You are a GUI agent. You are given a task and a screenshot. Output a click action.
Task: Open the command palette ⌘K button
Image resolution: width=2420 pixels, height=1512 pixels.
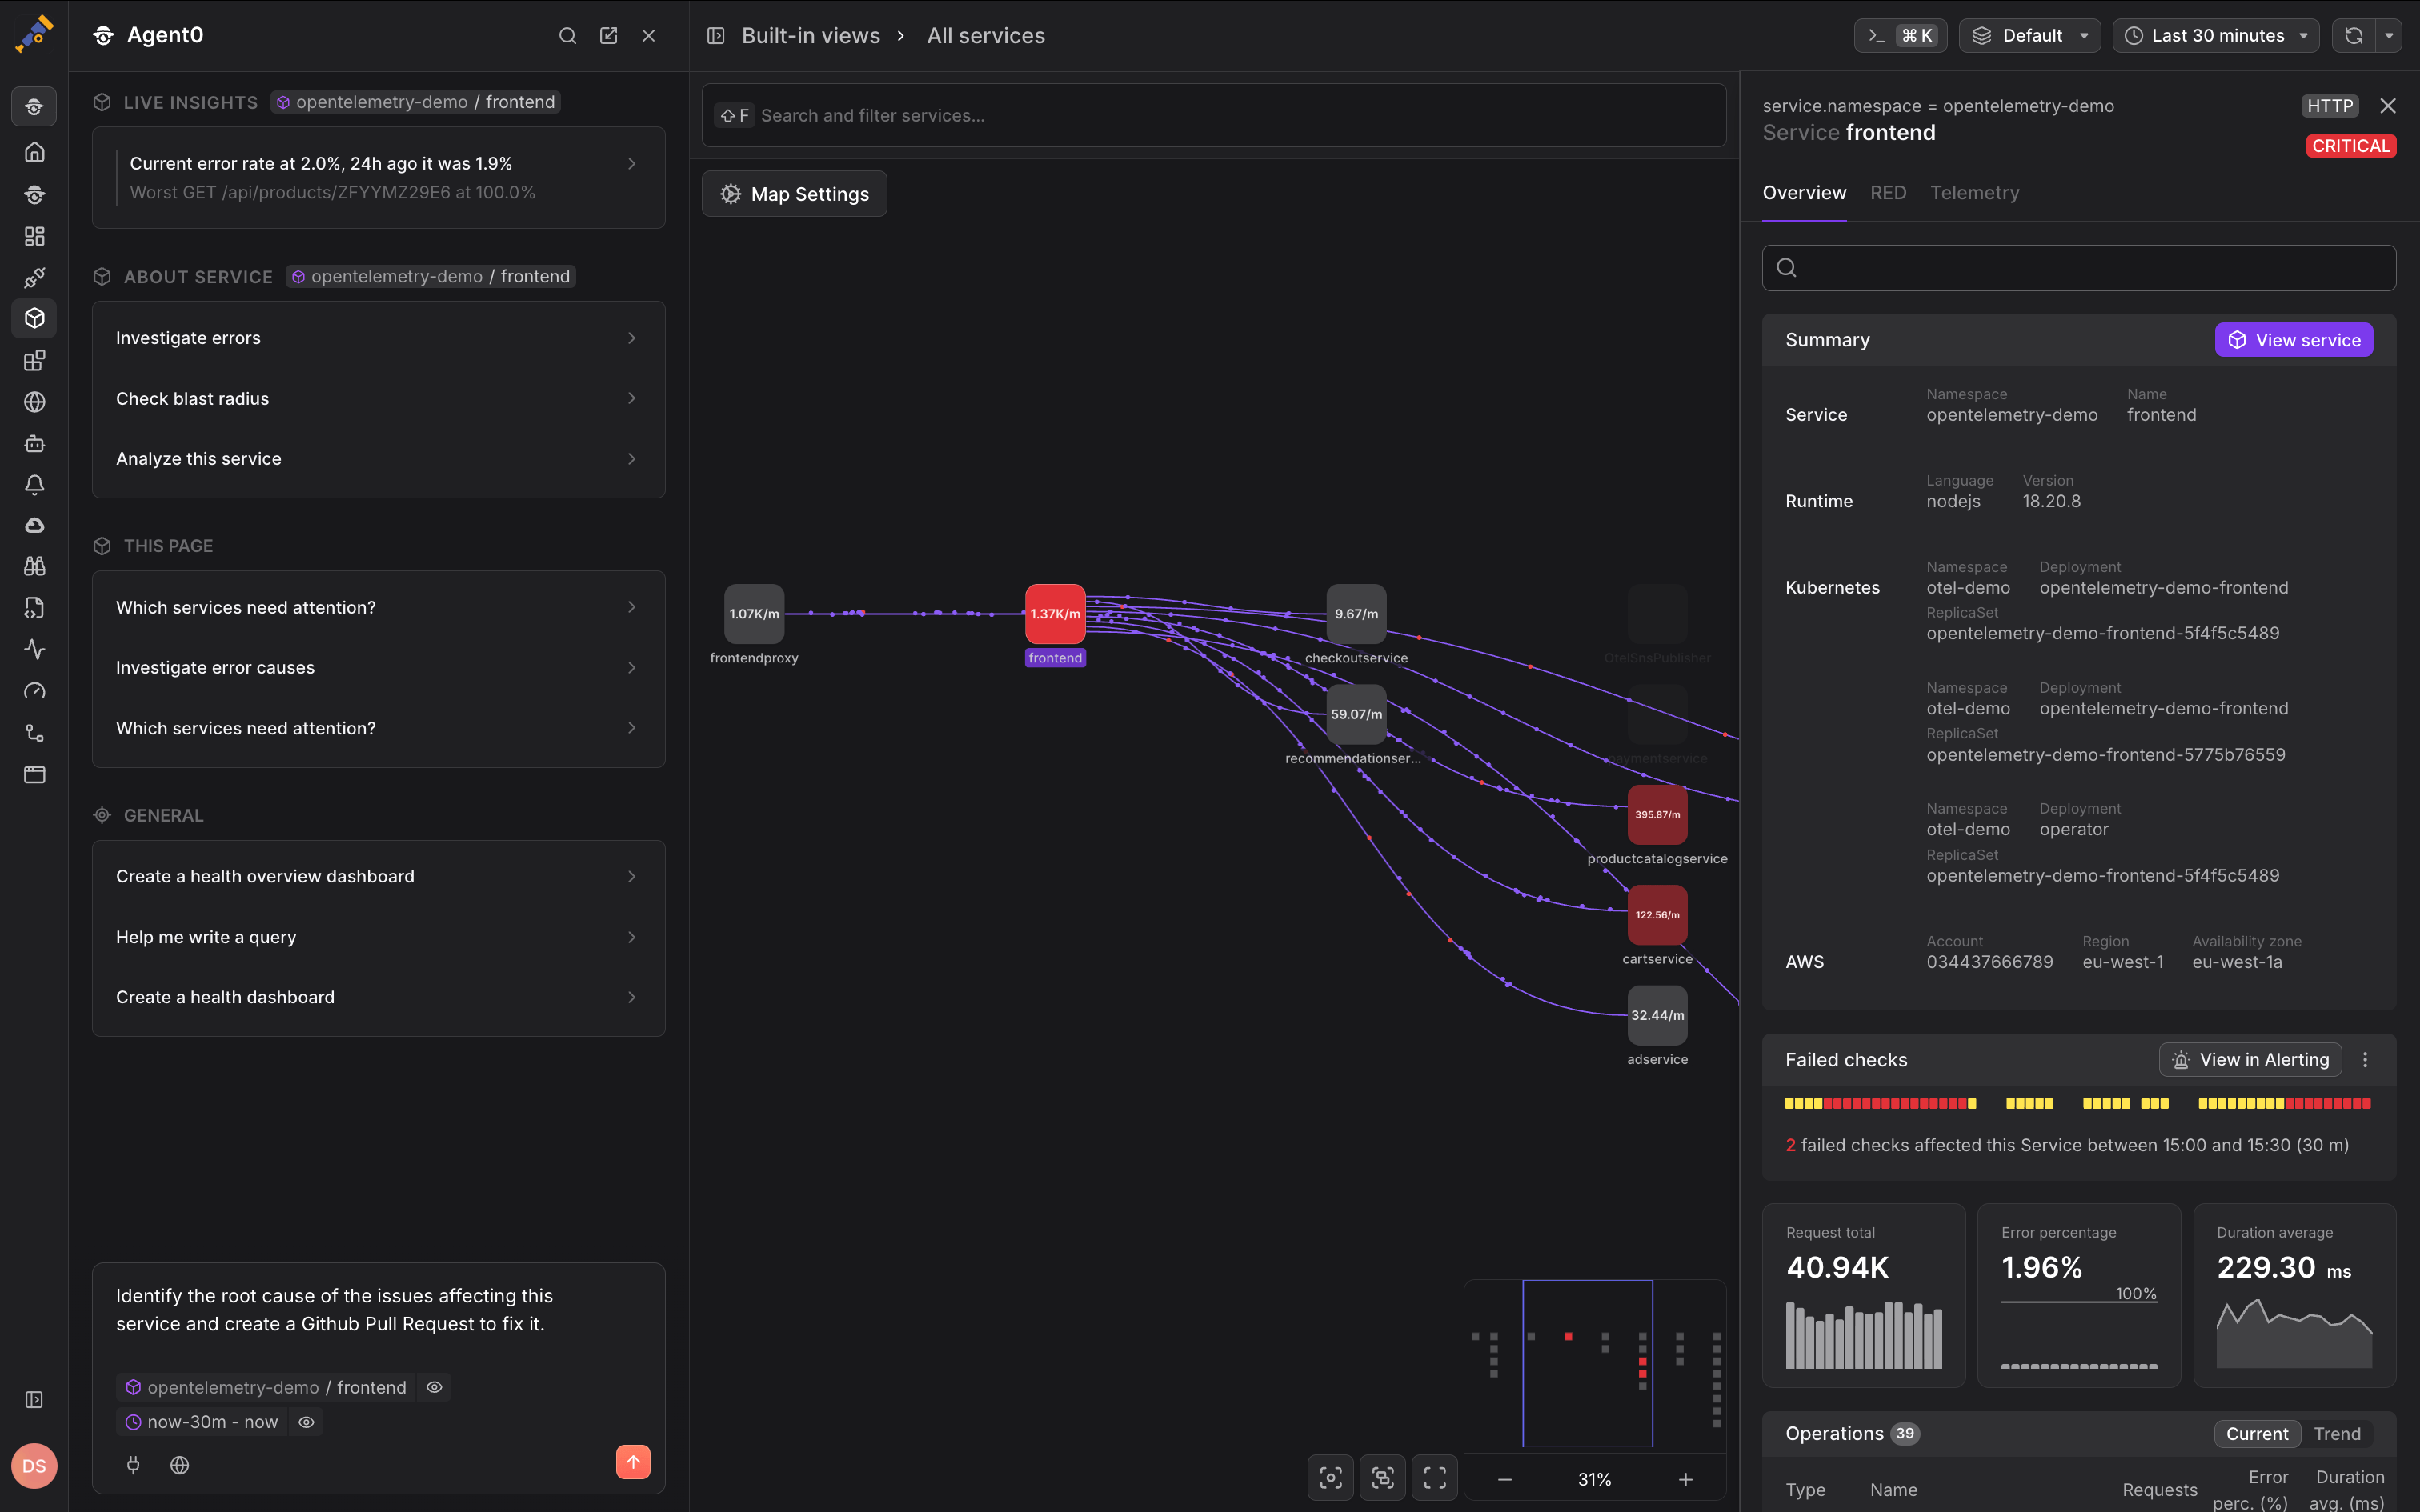[x=1901, y=36]
